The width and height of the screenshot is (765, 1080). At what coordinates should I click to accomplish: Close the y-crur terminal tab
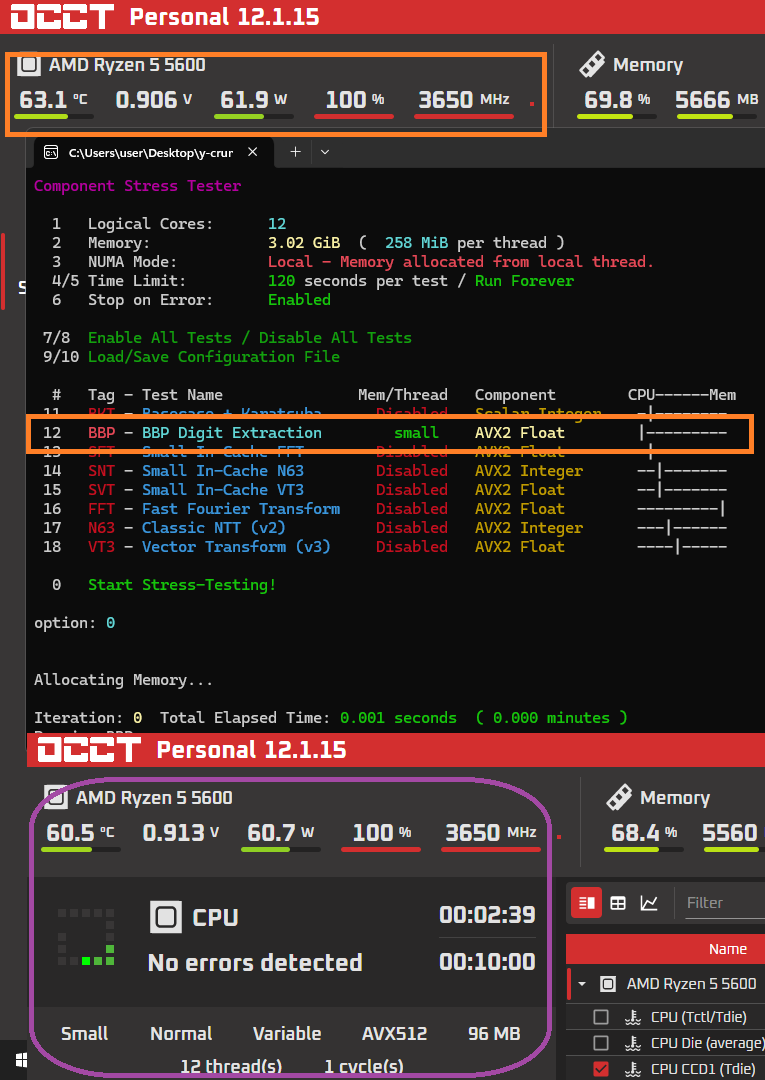[253, 152]
